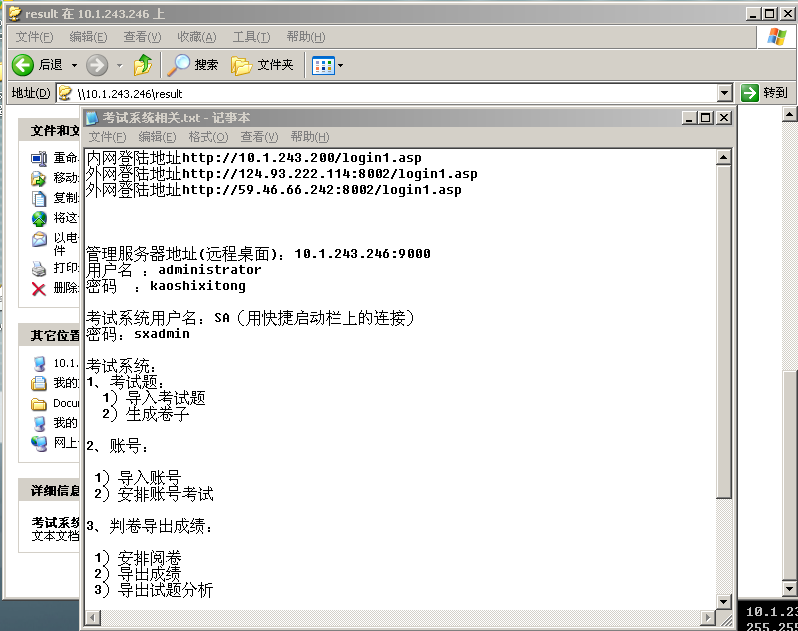The image size is (798, 631).
Task: Click Notepad vertical scrollbar up arrow
Action: point(723,157)
